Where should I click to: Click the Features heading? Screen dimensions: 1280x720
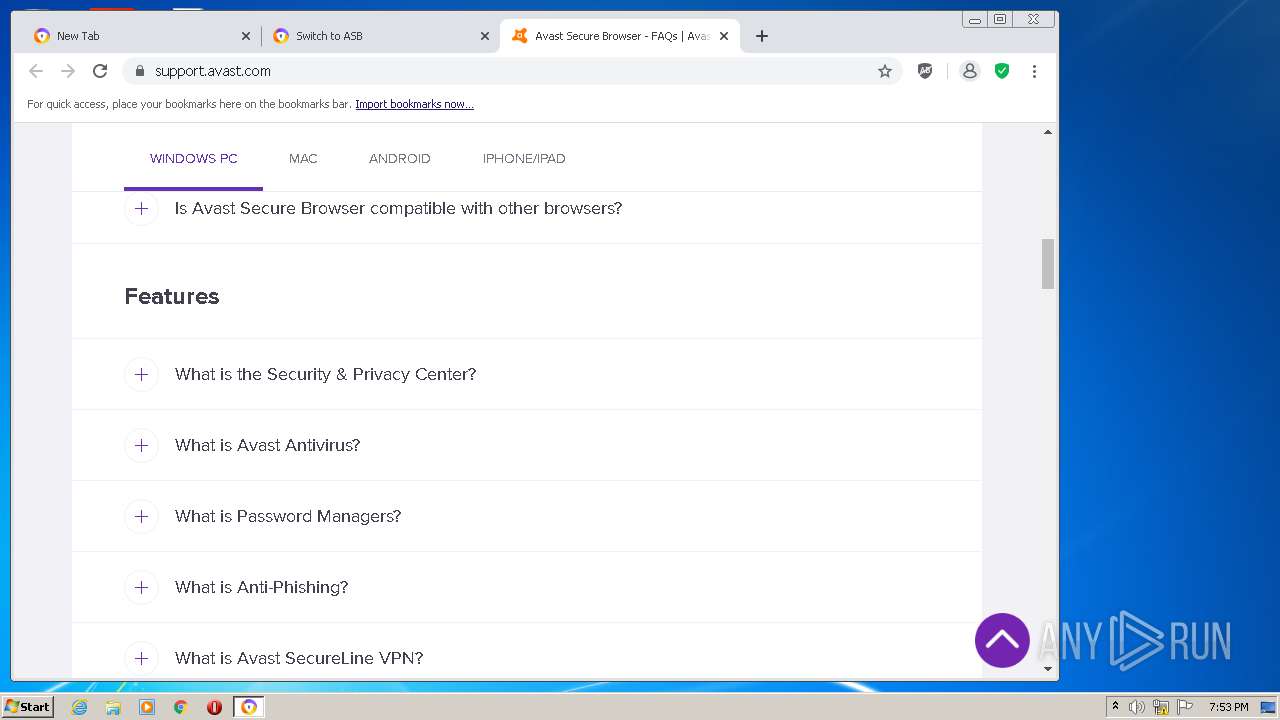click(172, 296)
